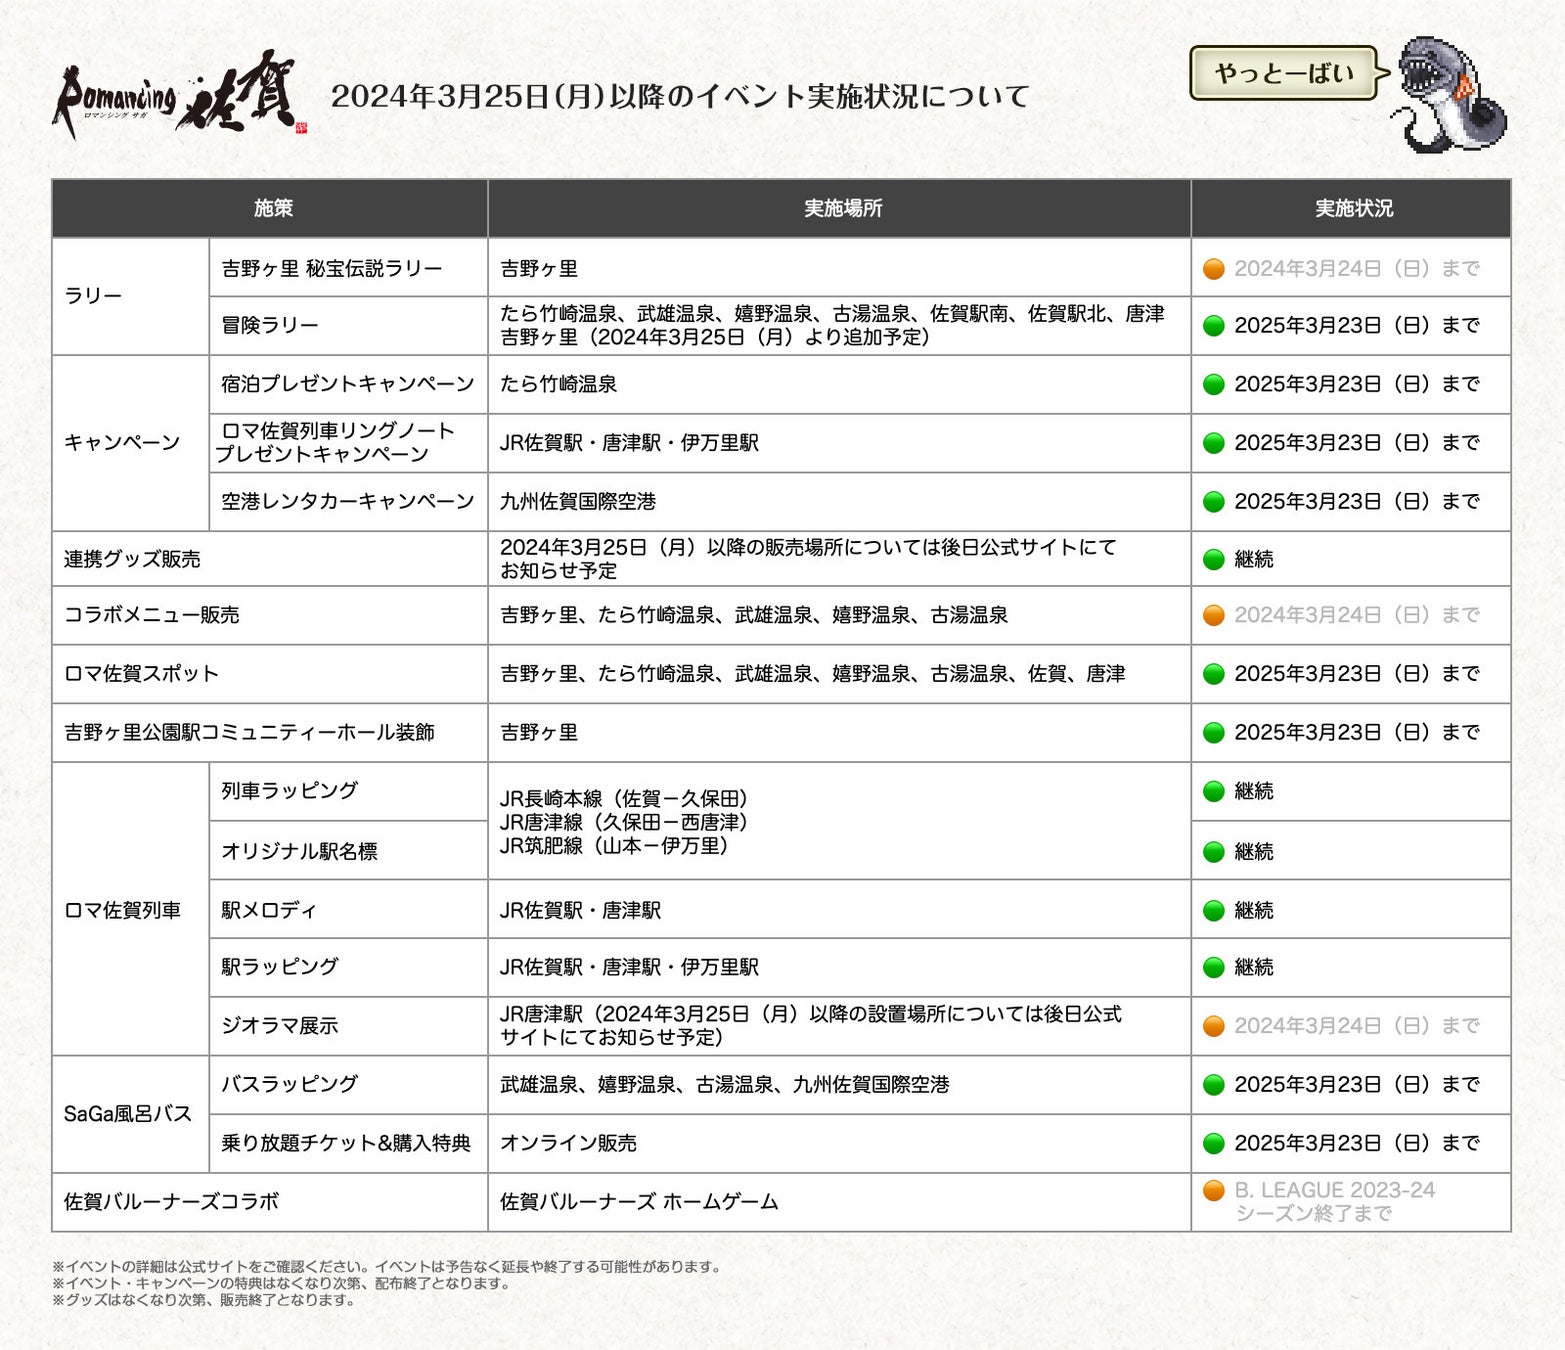
Task: Select green status dot for 空港レンタカーキャンペーン
Action: (1214, 502)
